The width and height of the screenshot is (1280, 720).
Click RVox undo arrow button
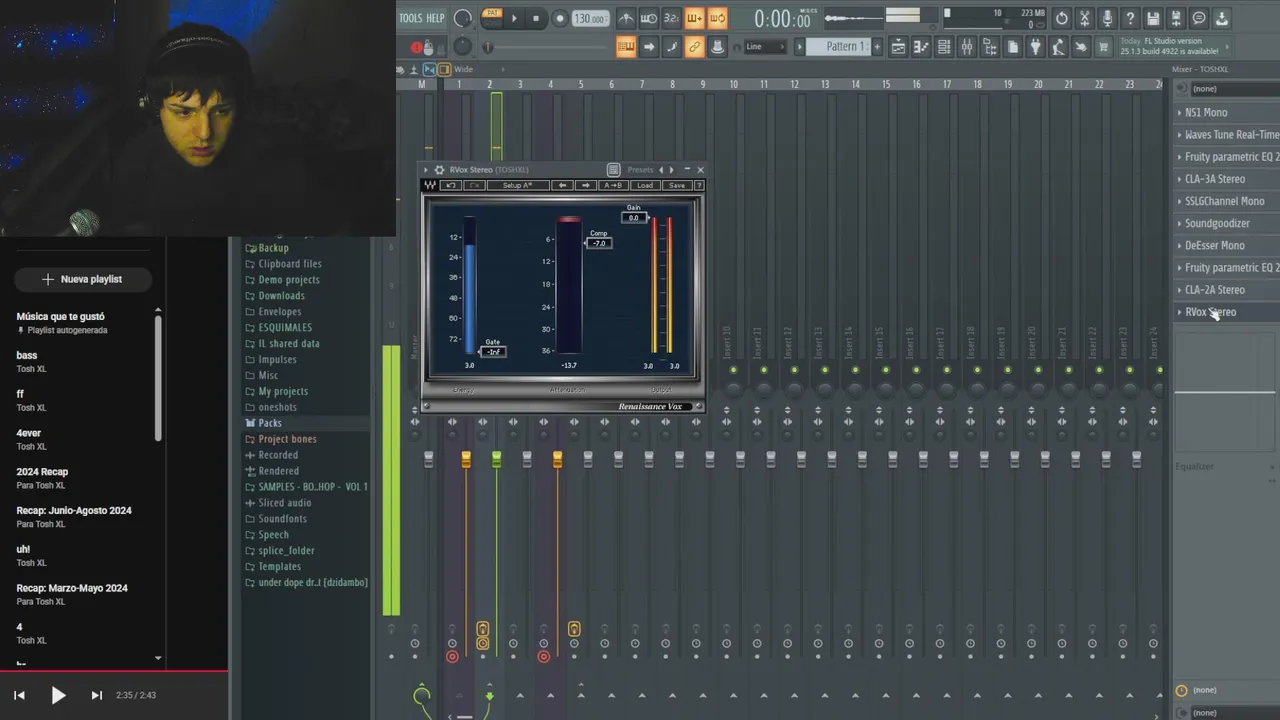tap(451, 185)
